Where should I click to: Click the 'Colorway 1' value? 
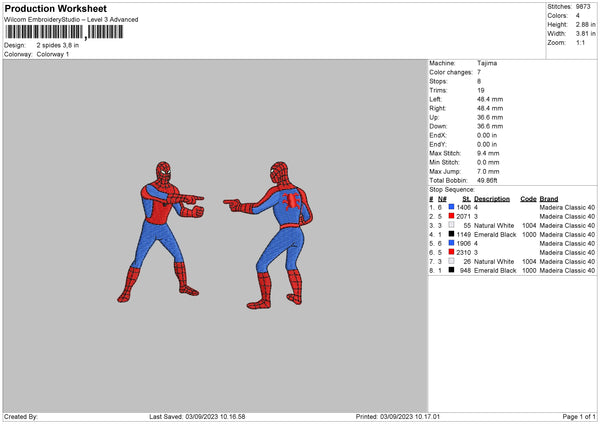(x=53, y=54)
